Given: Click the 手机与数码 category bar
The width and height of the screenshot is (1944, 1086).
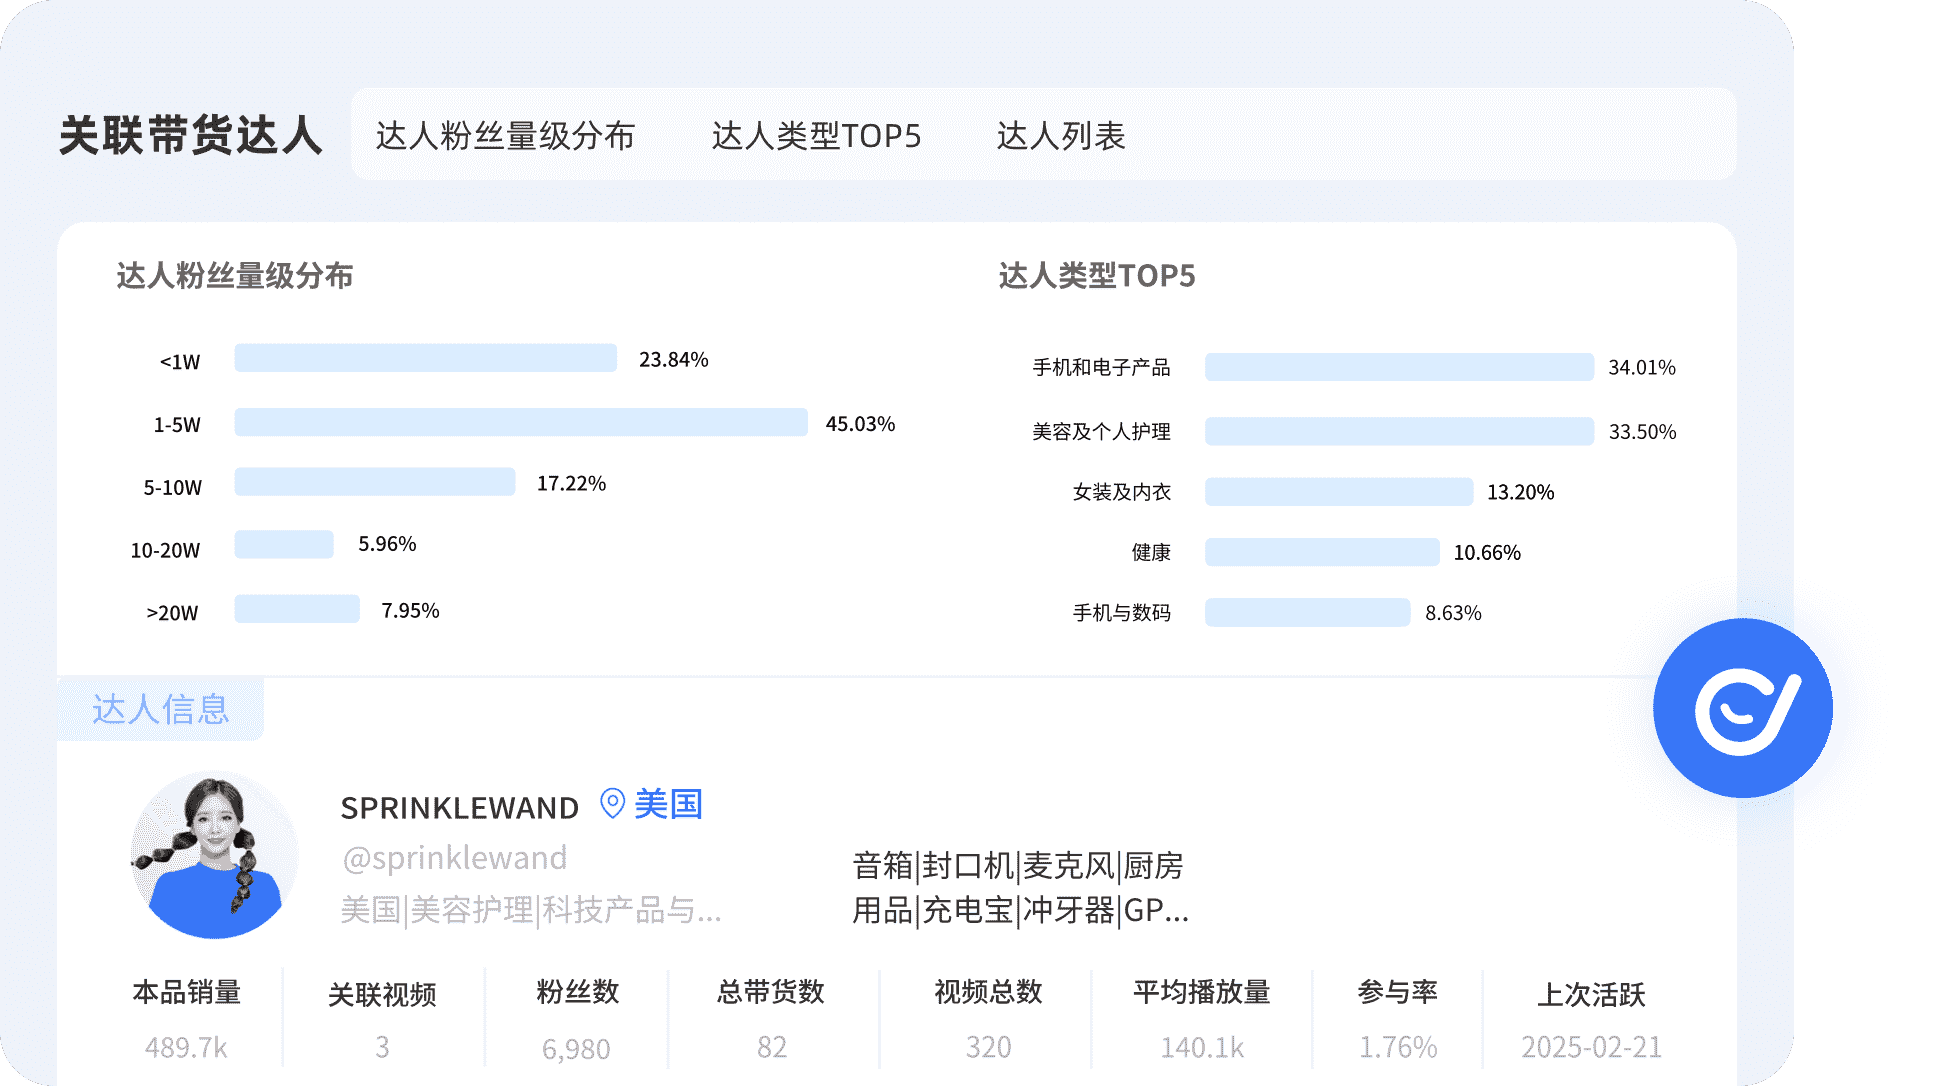Looking at the screenshot, I should click(1307, 612).
